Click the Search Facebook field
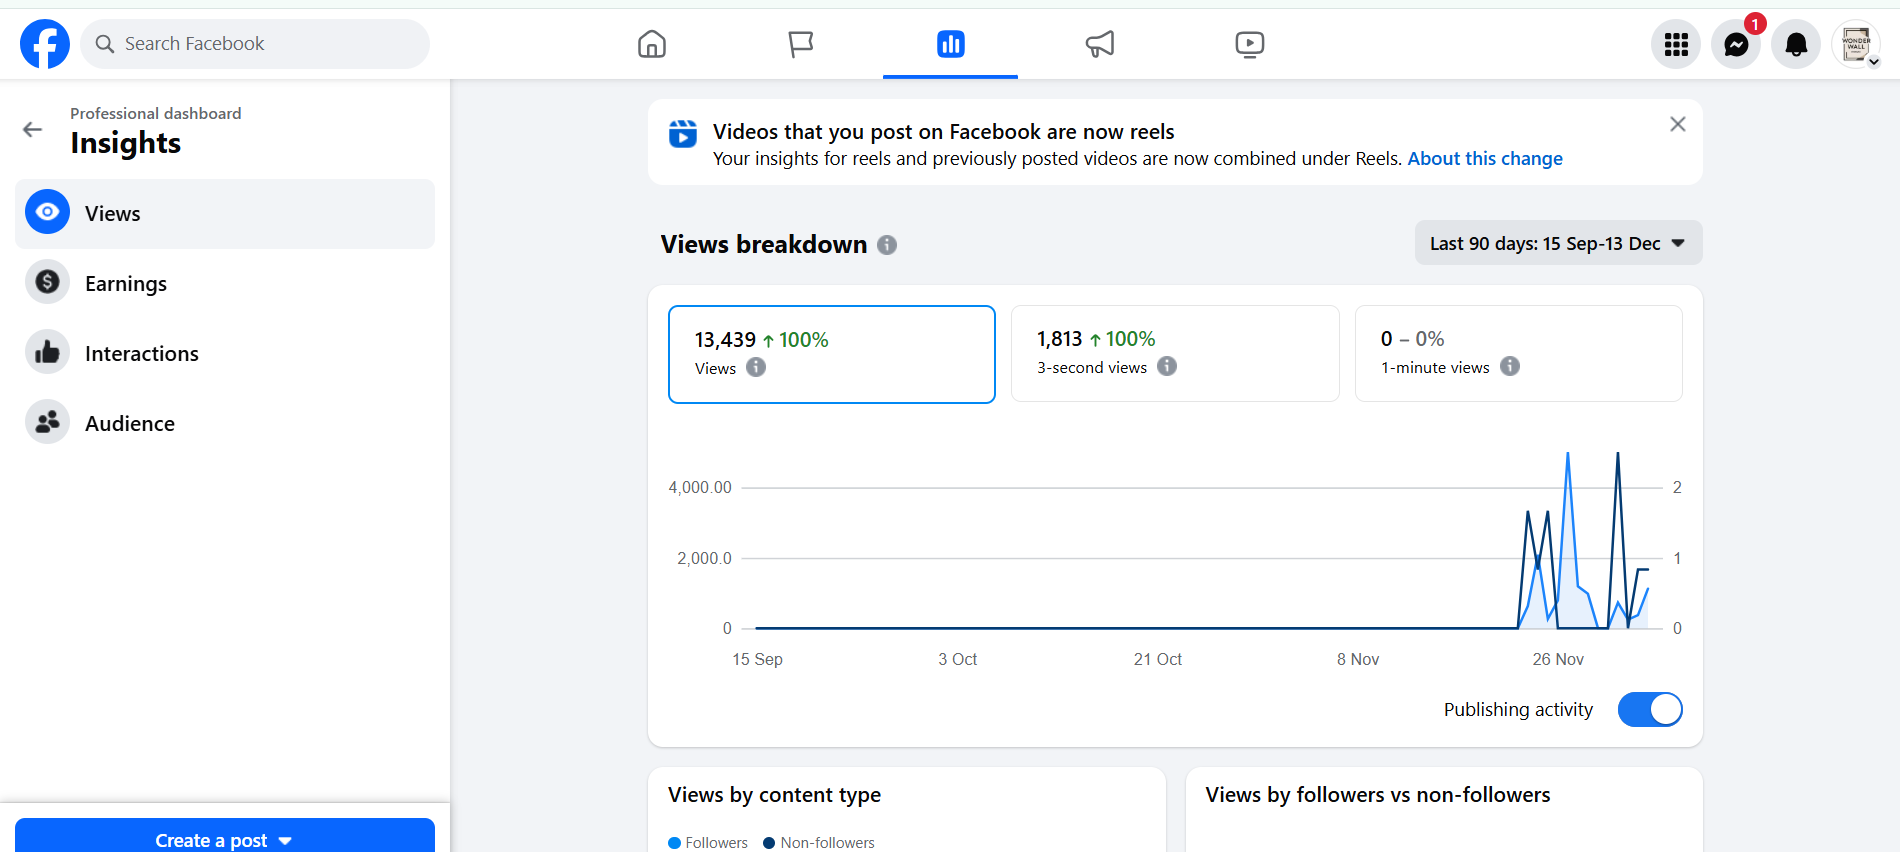 tap(255, 44)
